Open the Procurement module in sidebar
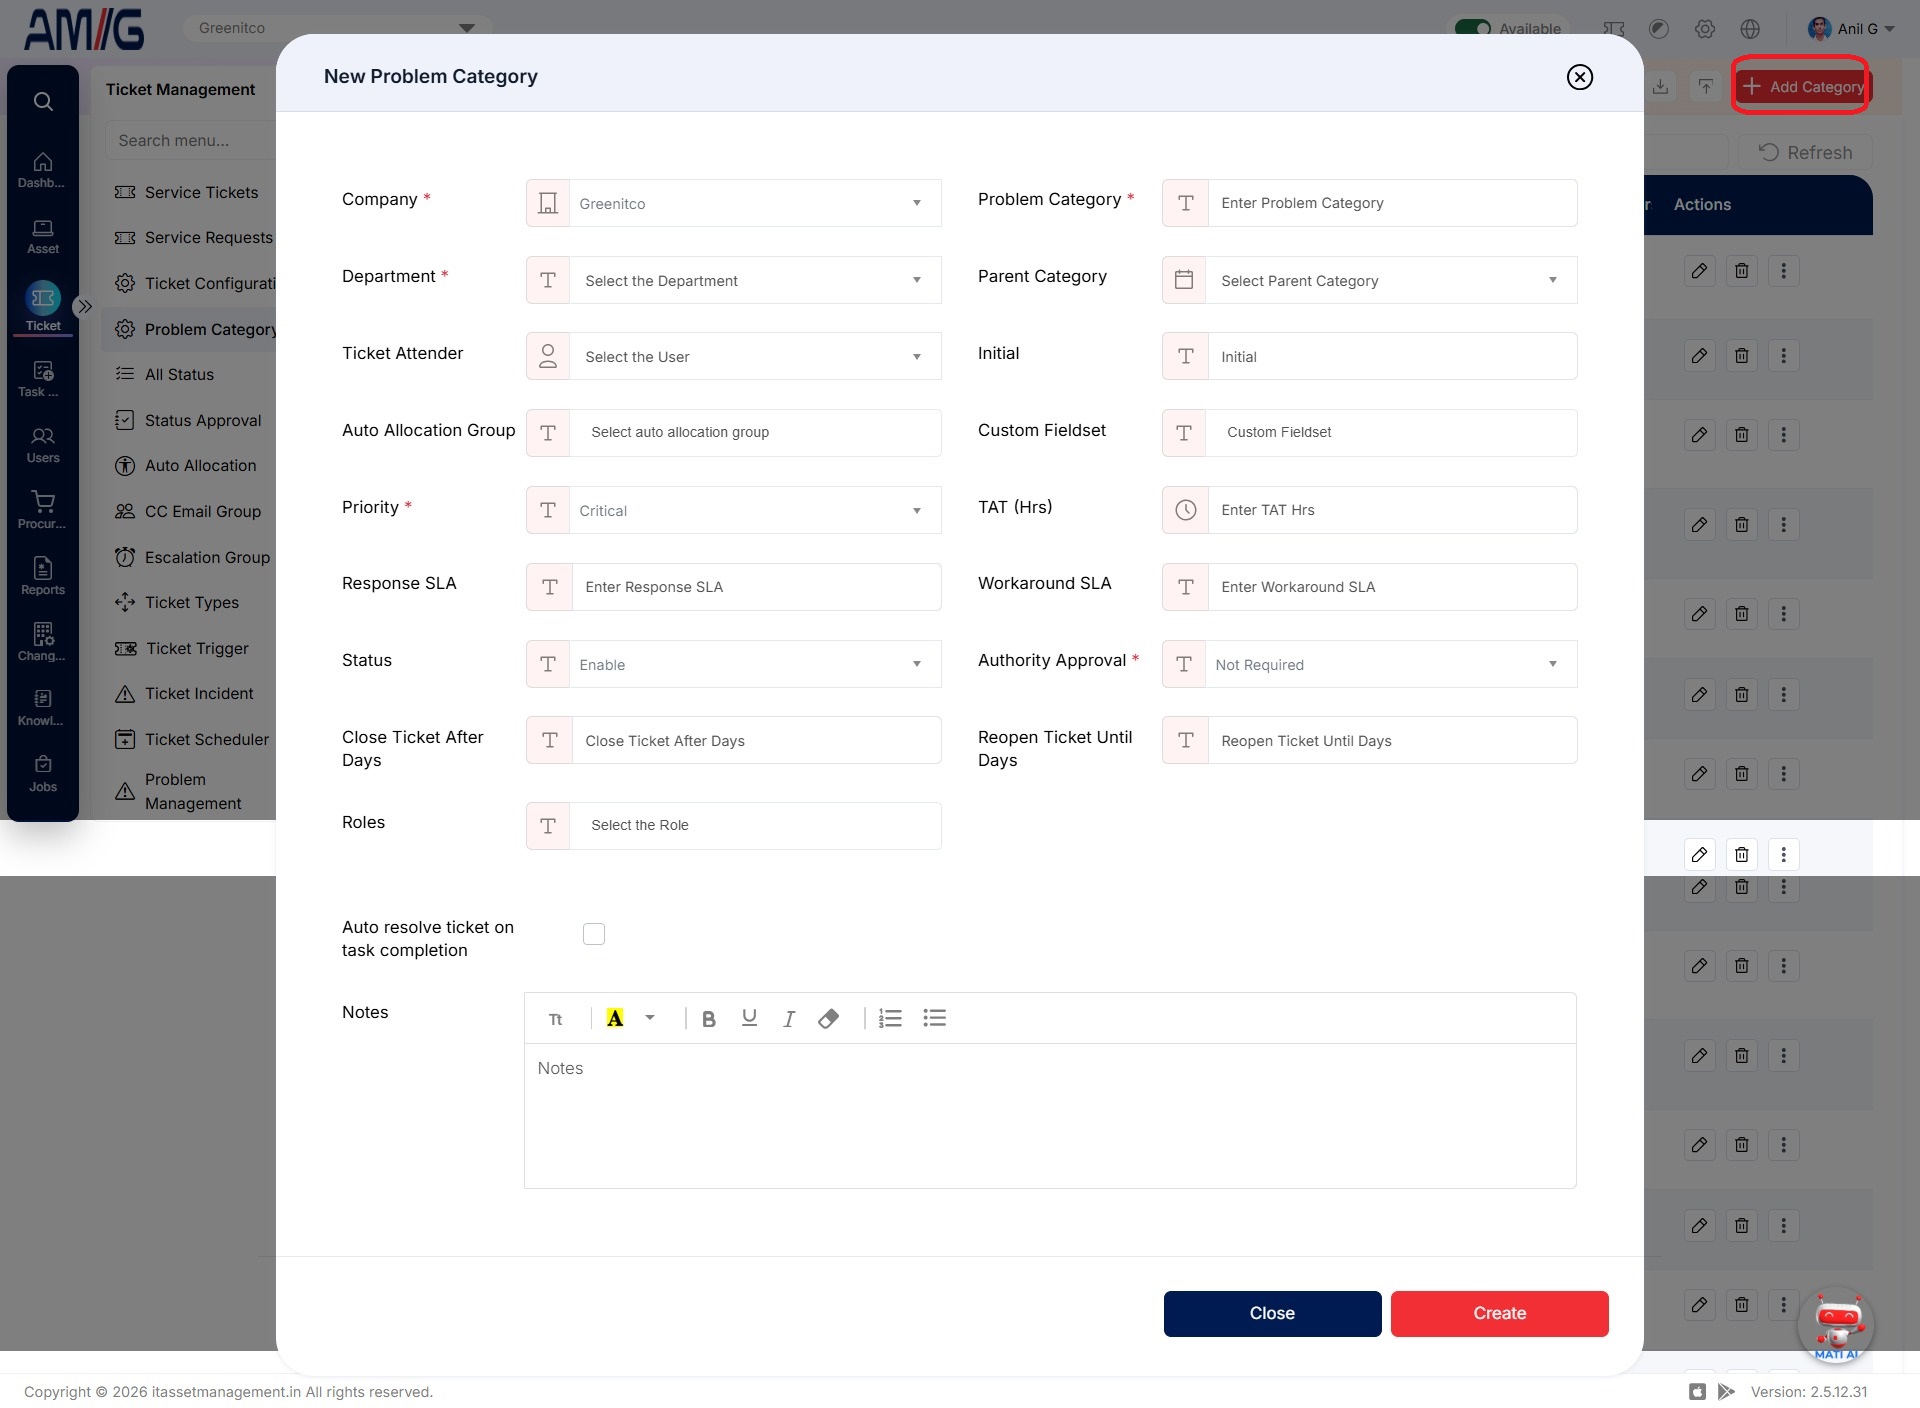The image size is (1920, 1408). coord(42,511)
